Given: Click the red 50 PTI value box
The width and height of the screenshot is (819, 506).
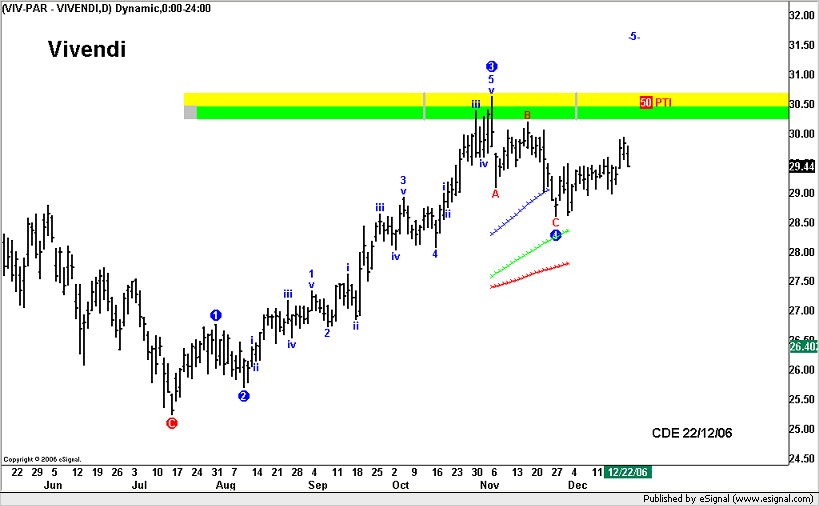Looking at the screenshot, I should tap(646, 102).
